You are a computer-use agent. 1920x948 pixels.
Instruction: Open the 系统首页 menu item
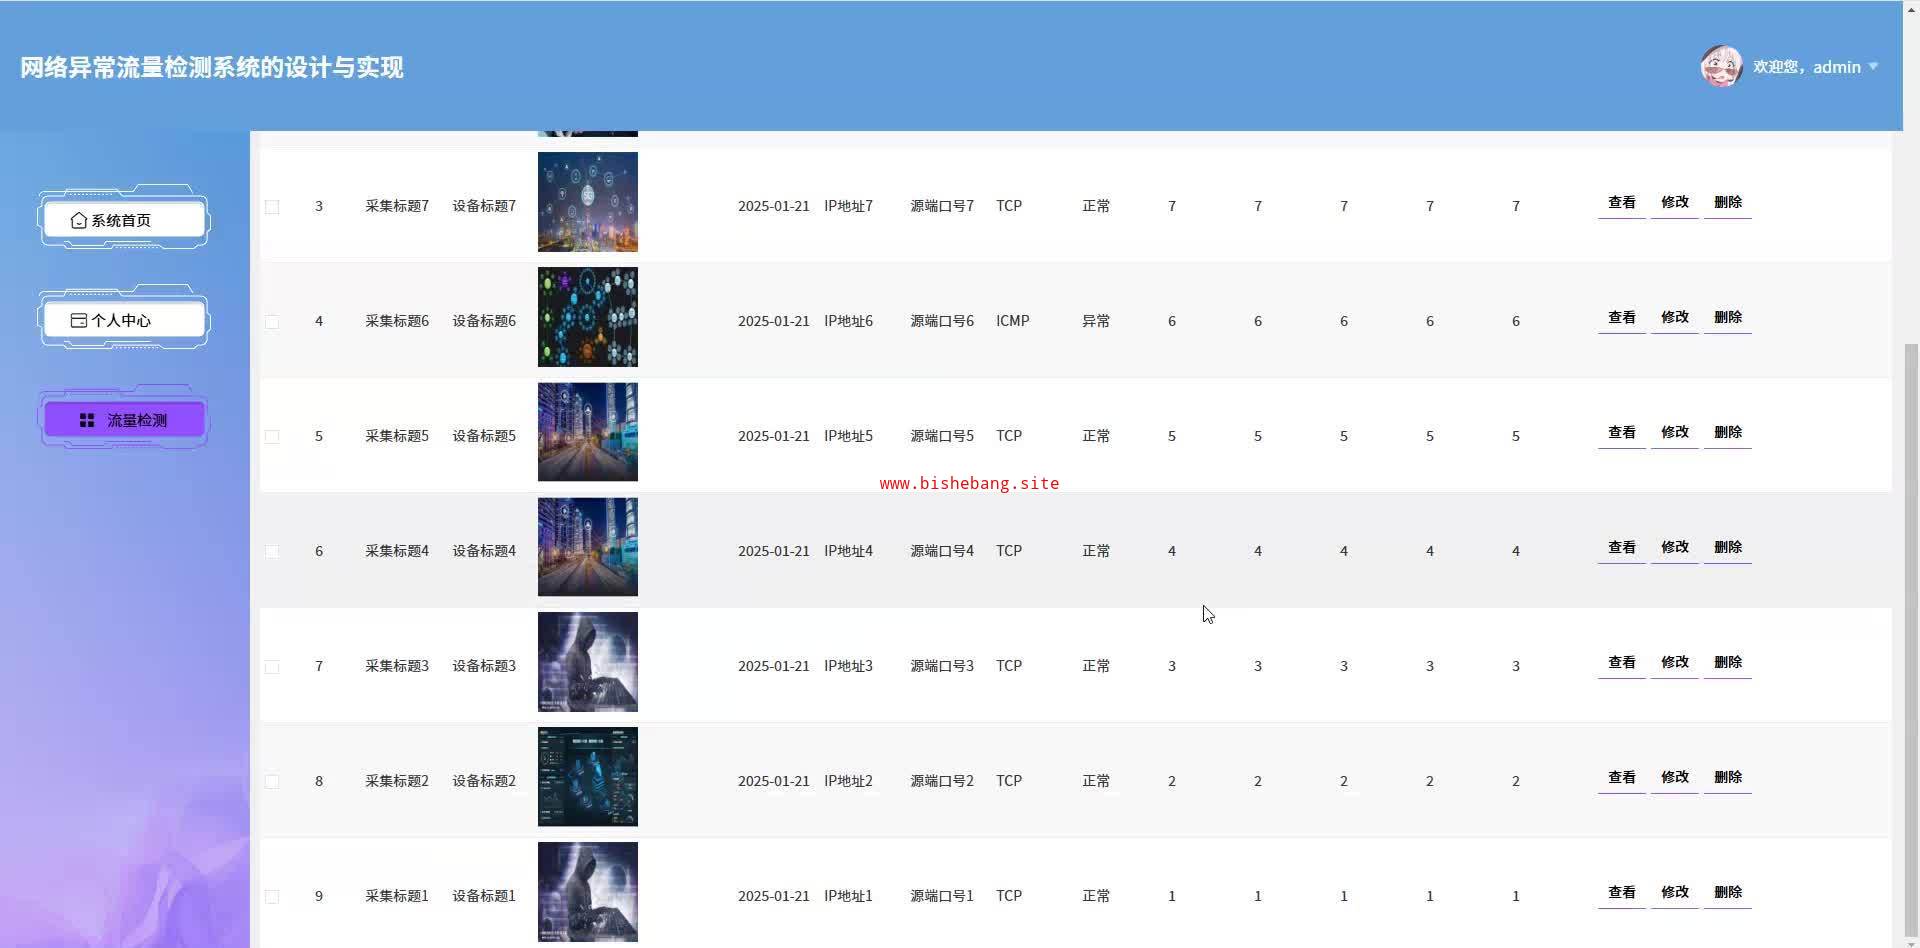[125, 220]
